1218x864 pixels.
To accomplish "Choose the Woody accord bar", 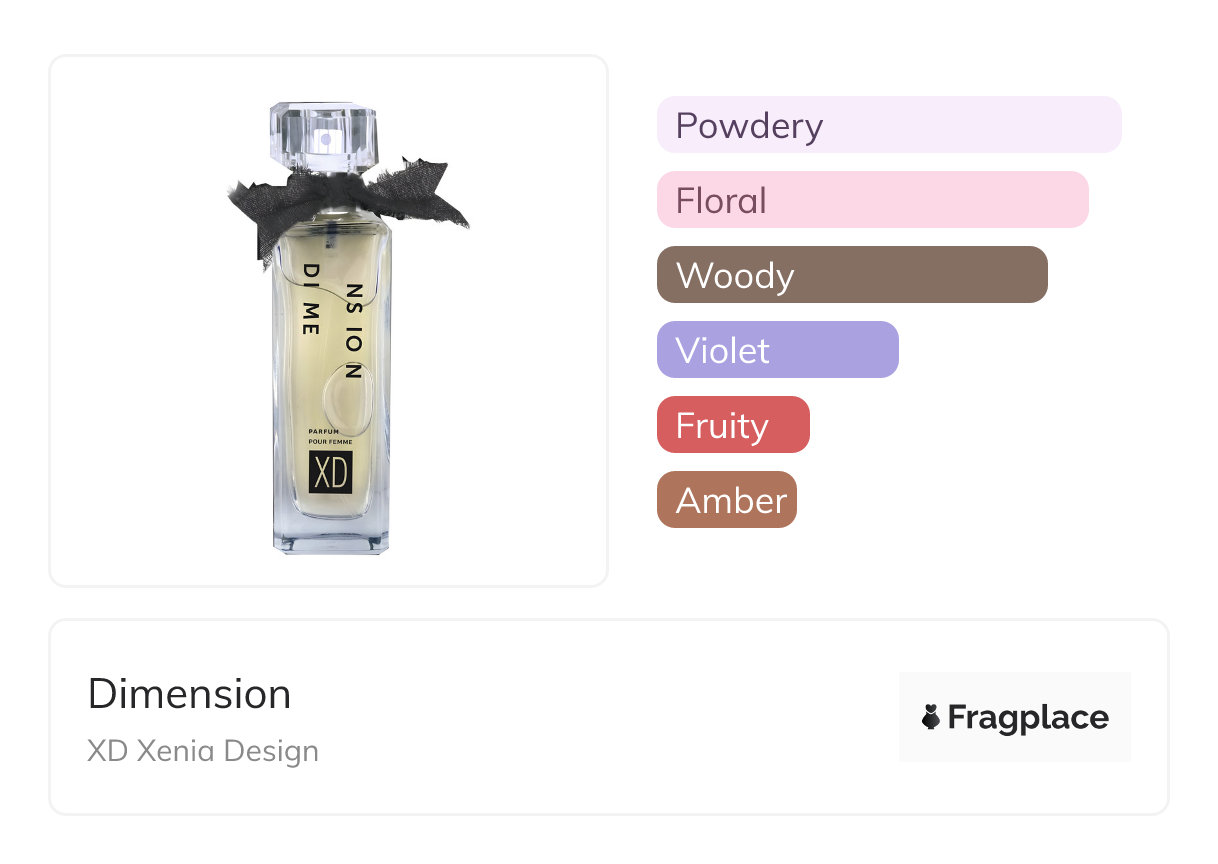I will tap(851, 275).
